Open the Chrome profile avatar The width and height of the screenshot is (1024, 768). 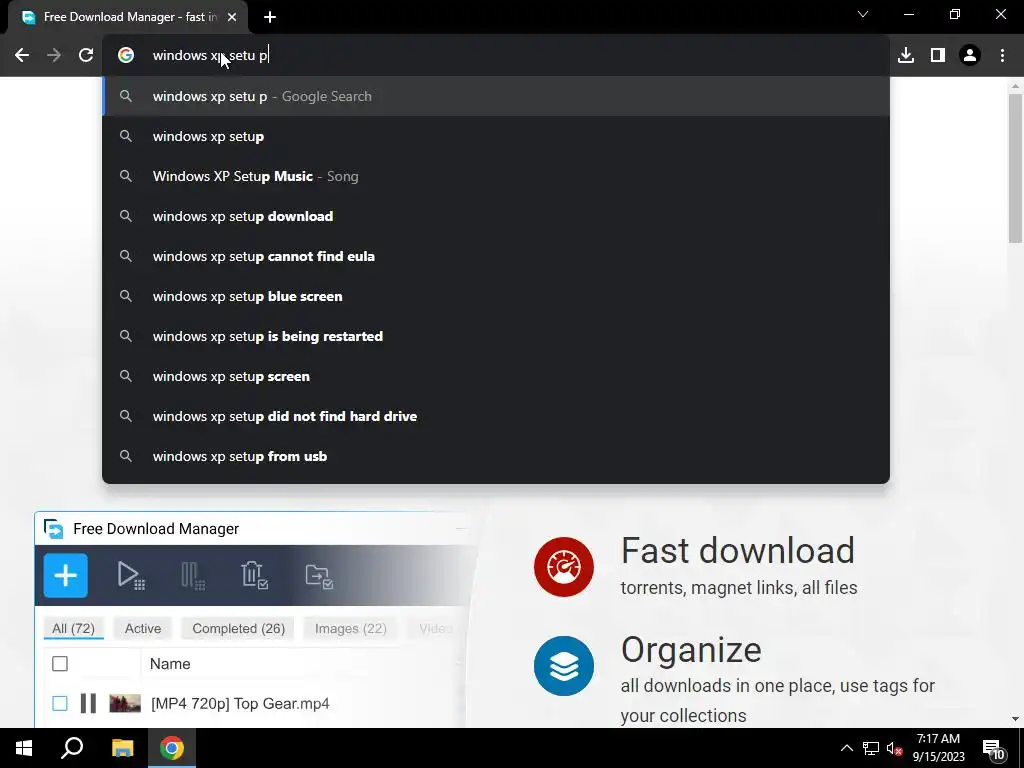[970, 56]
